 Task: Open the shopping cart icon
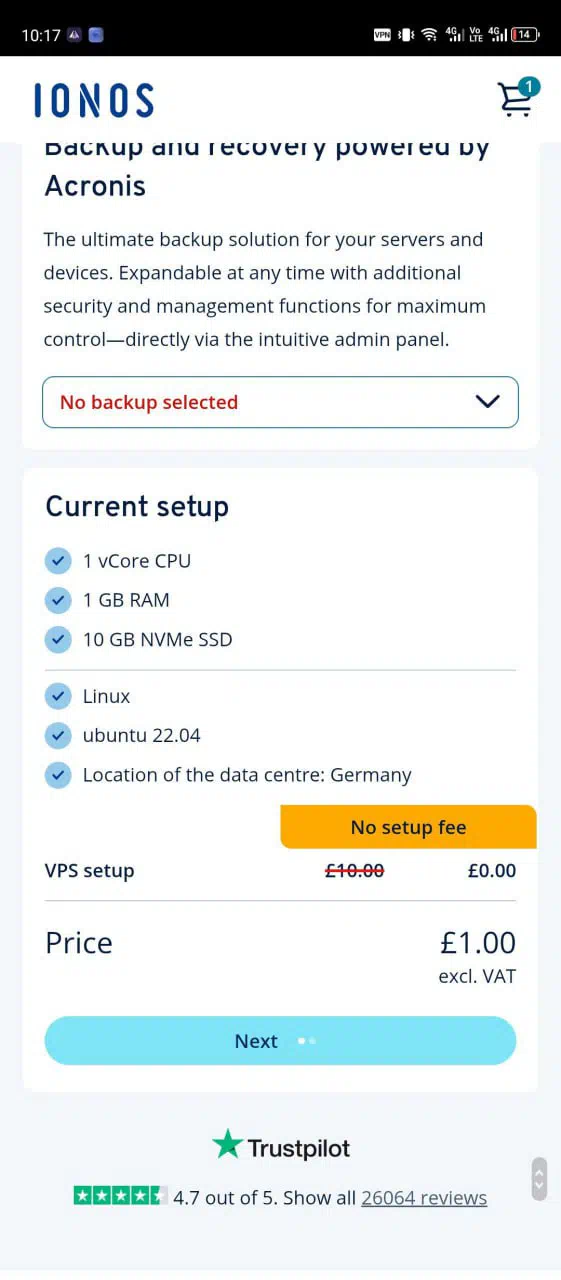pyautogui.click(x=516, y=98)
